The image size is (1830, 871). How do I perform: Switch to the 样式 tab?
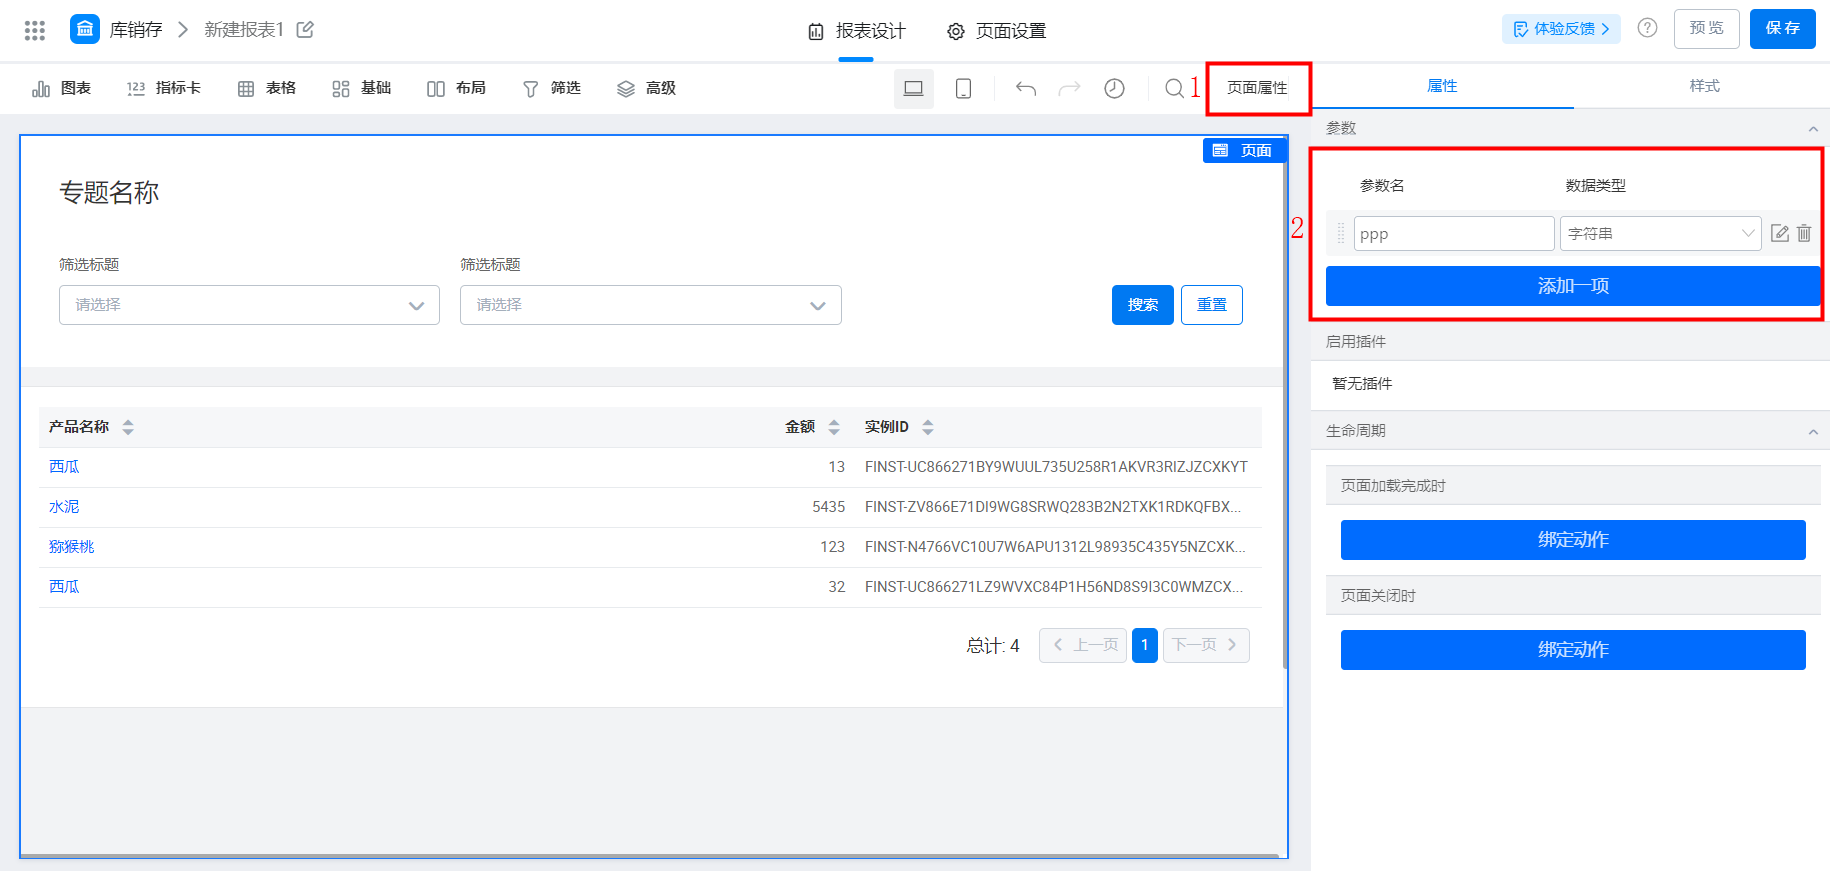[x=1704, y=86]
